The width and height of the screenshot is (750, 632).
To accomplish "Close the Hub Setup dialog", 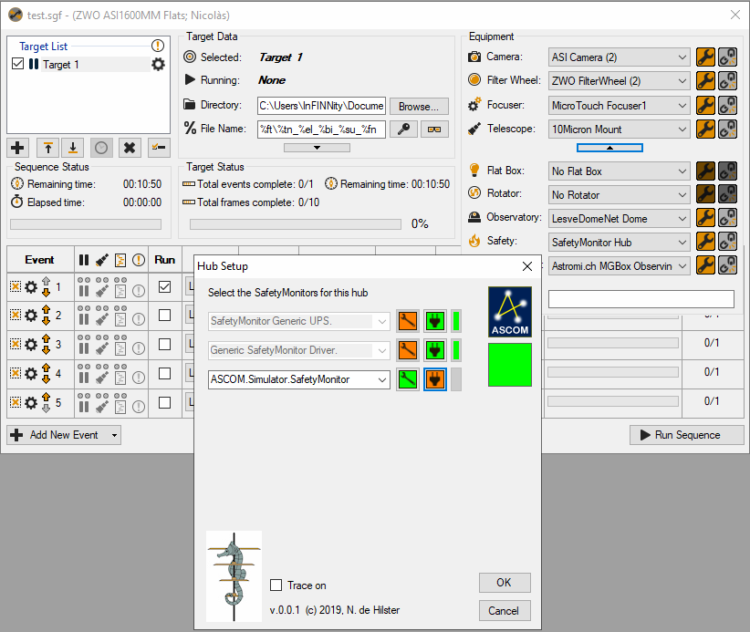I will [x=527, y=266].
